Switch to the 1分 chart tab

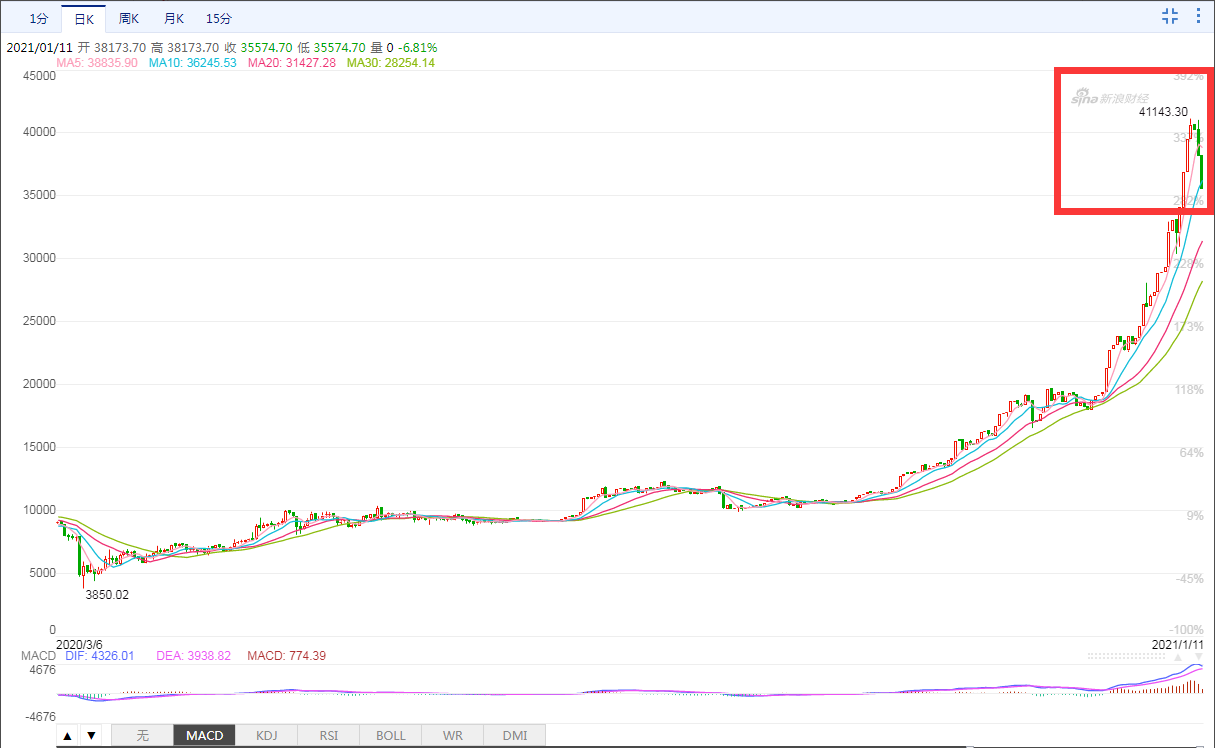click(x=38, y=18)
